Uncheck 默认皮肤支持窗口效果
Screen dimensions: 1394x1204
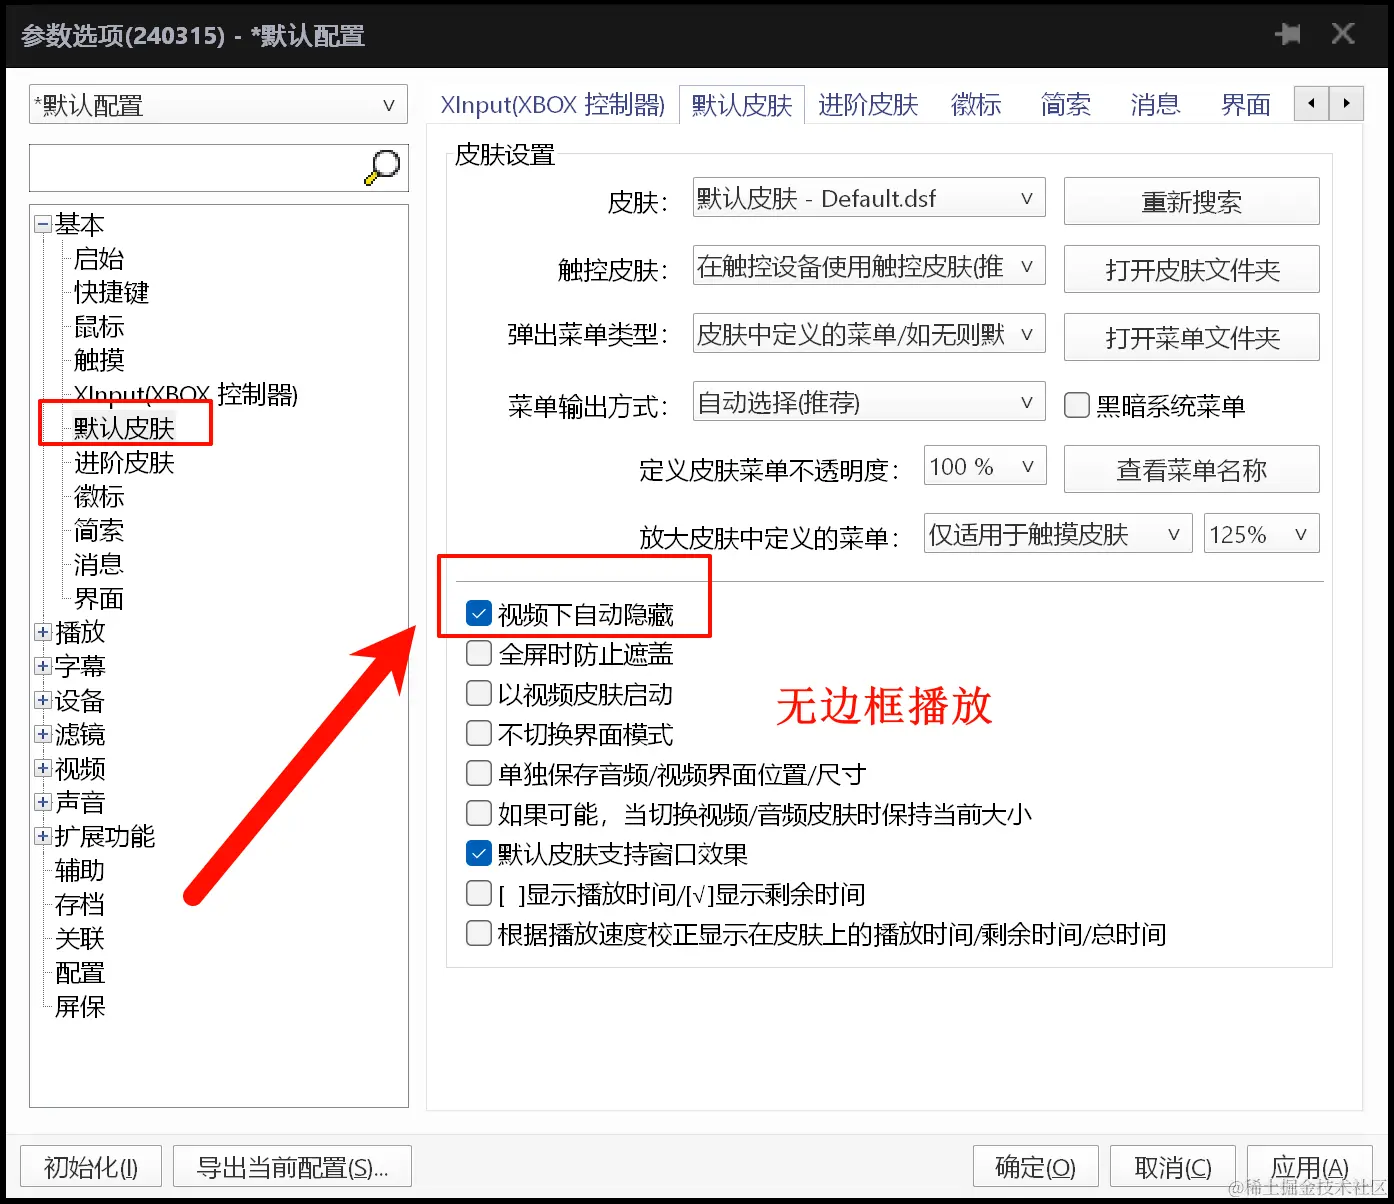tap(478, 853)
